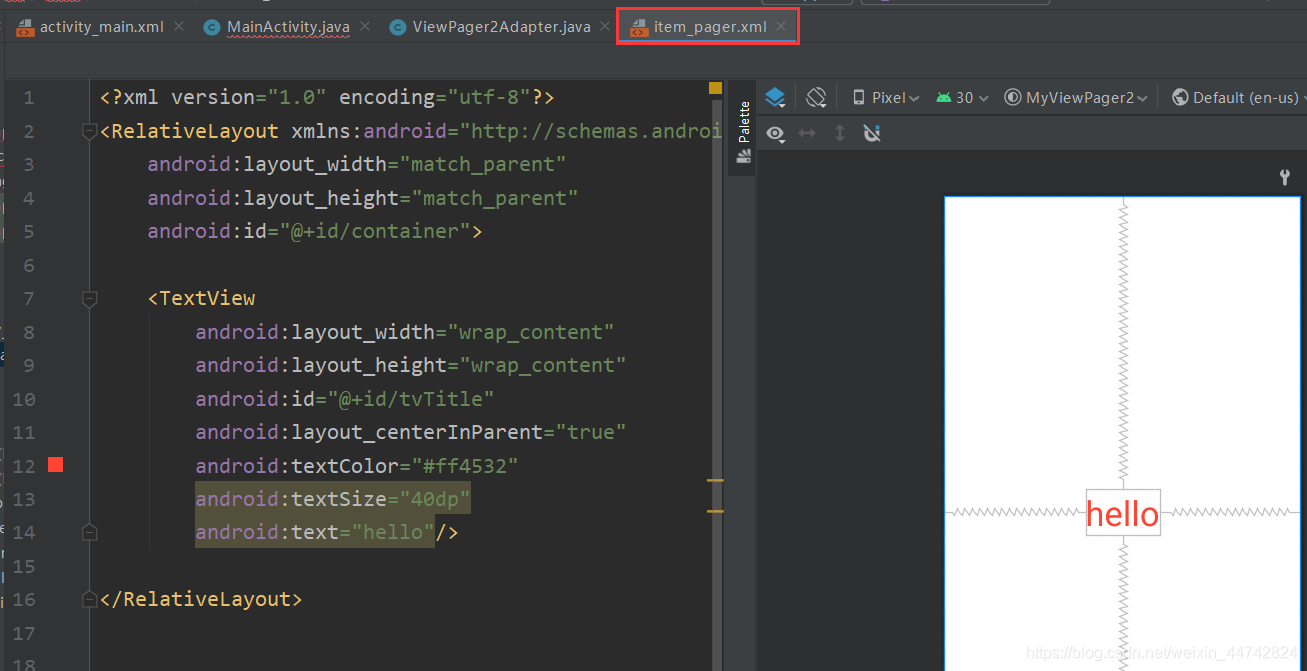The width and height of the screenshot is (1307, 671).
Task: Click the fold end marker at line 14
Action: point(89,532)
